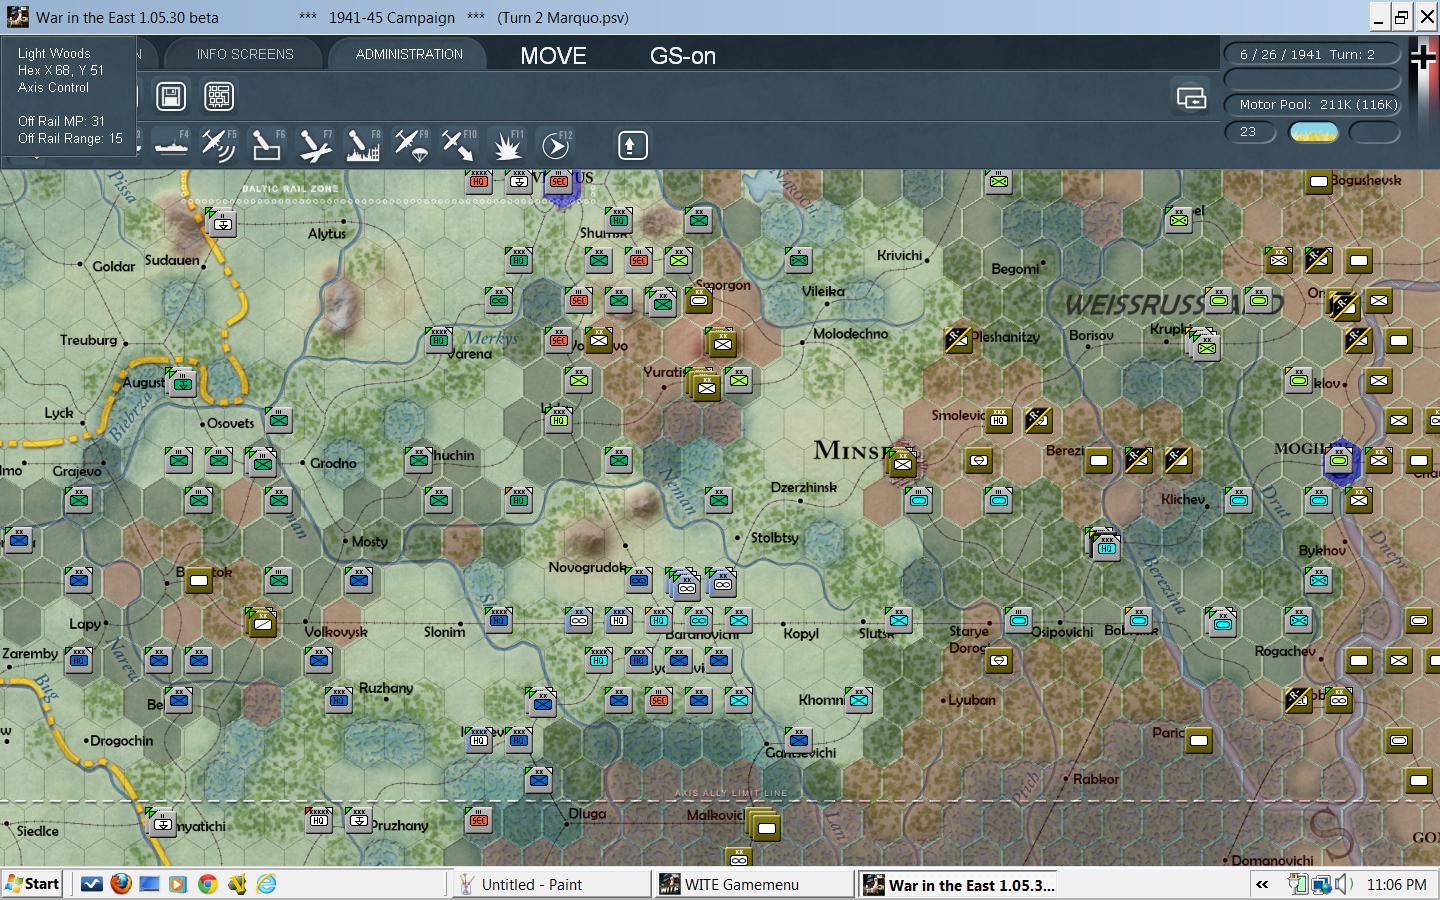Select the F4 naval transport mode icon
This screenshot has width=1440, height=900.
pos(171,146)
